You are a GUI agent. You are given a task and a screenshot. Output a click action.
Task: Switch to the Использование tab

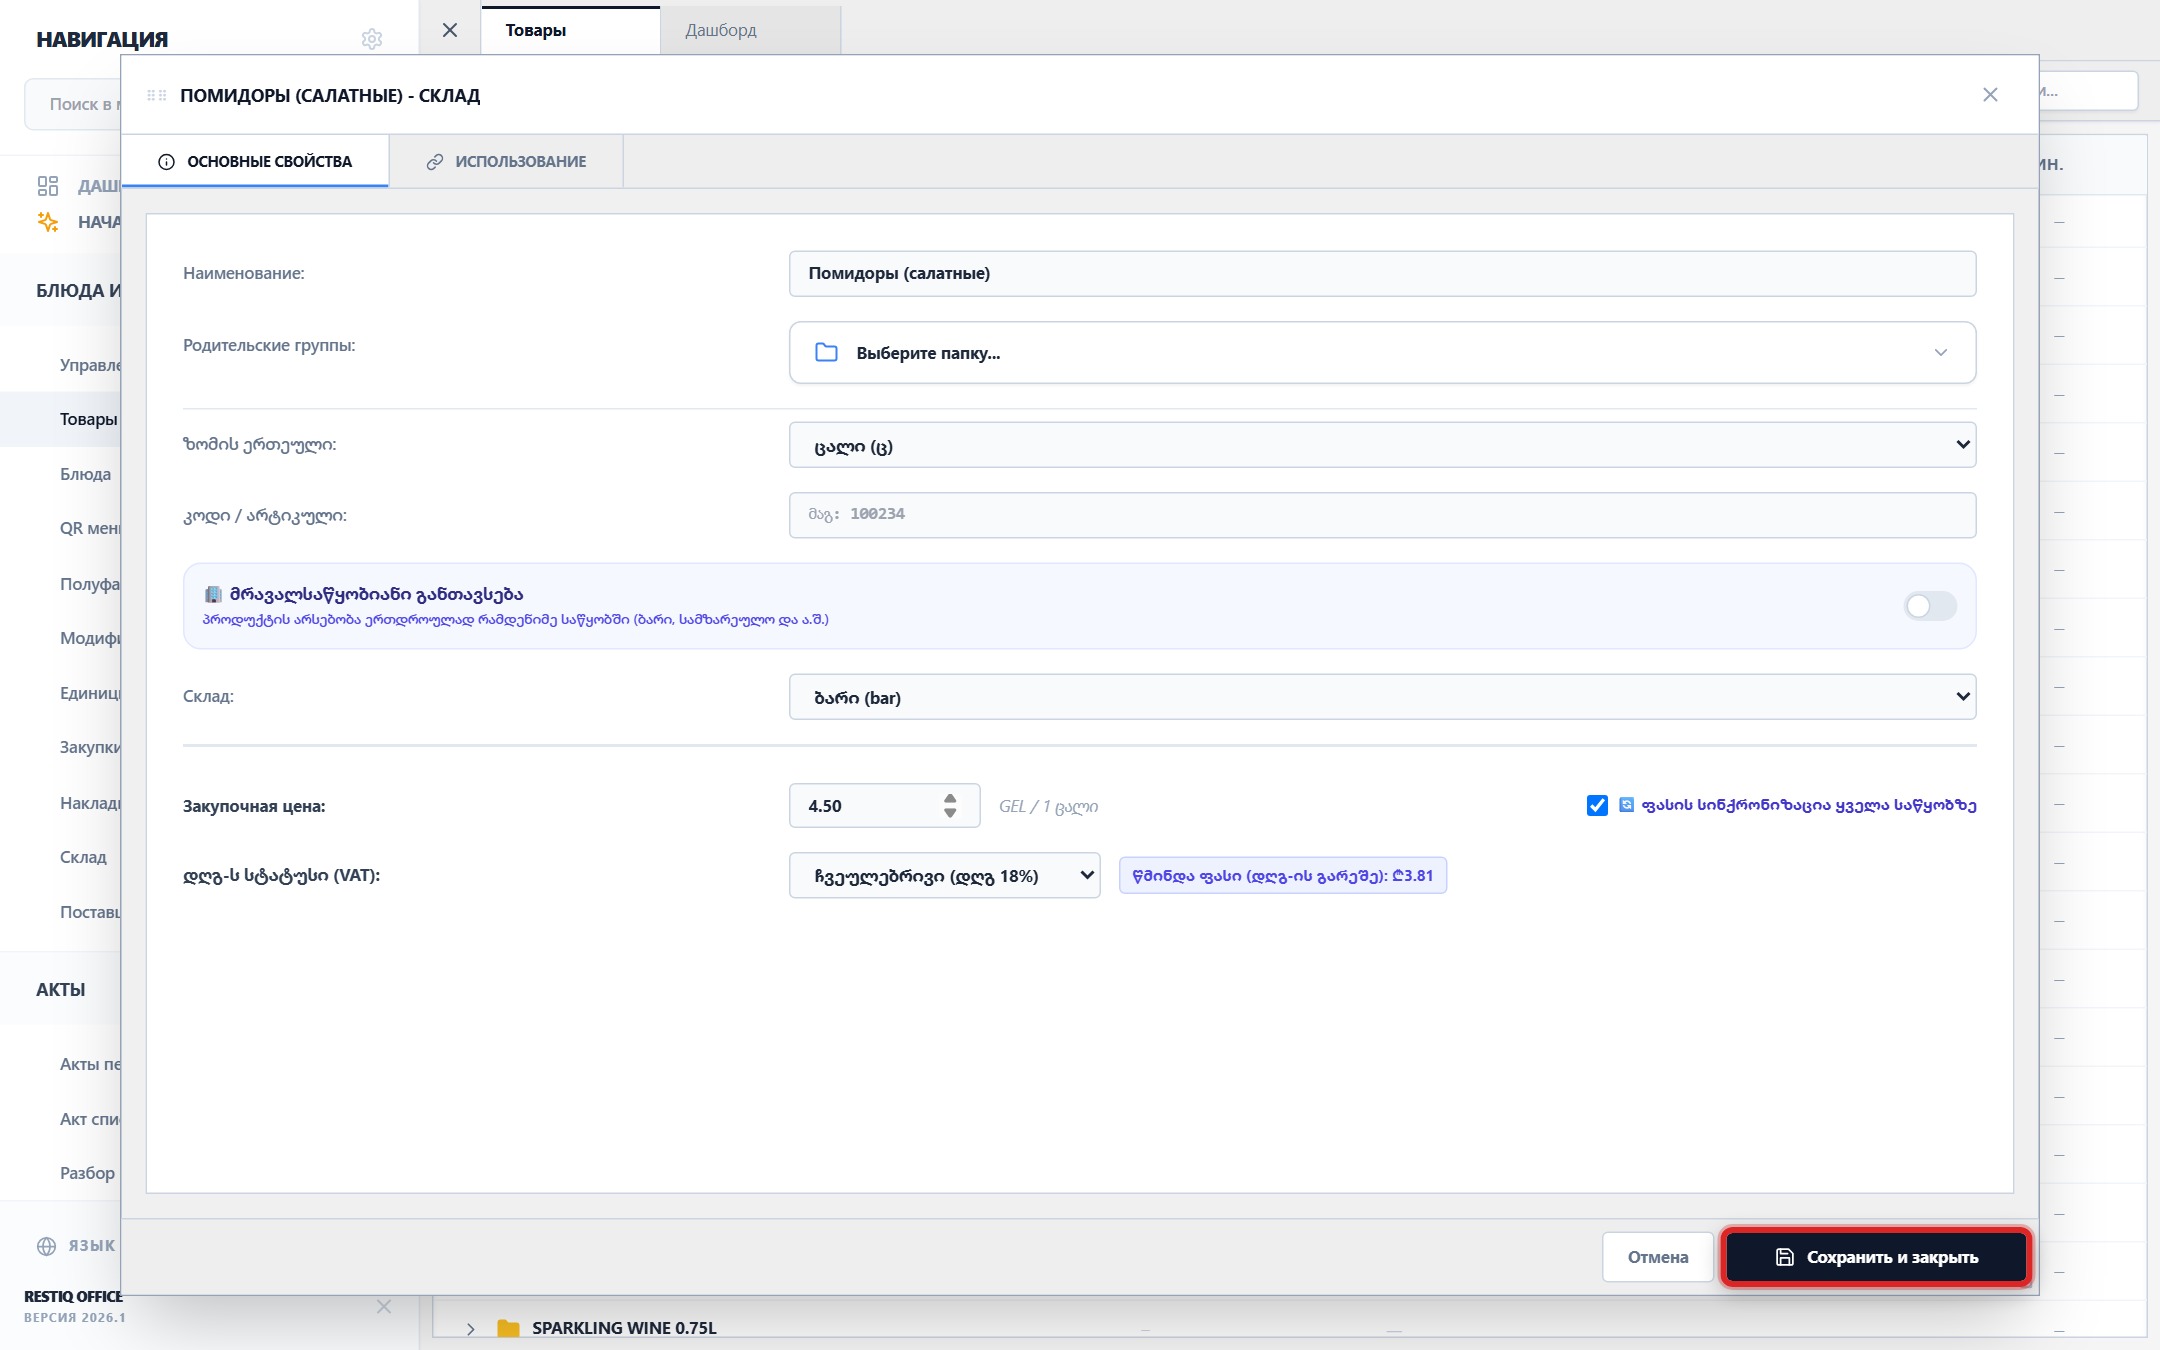(x=506, y=162)
